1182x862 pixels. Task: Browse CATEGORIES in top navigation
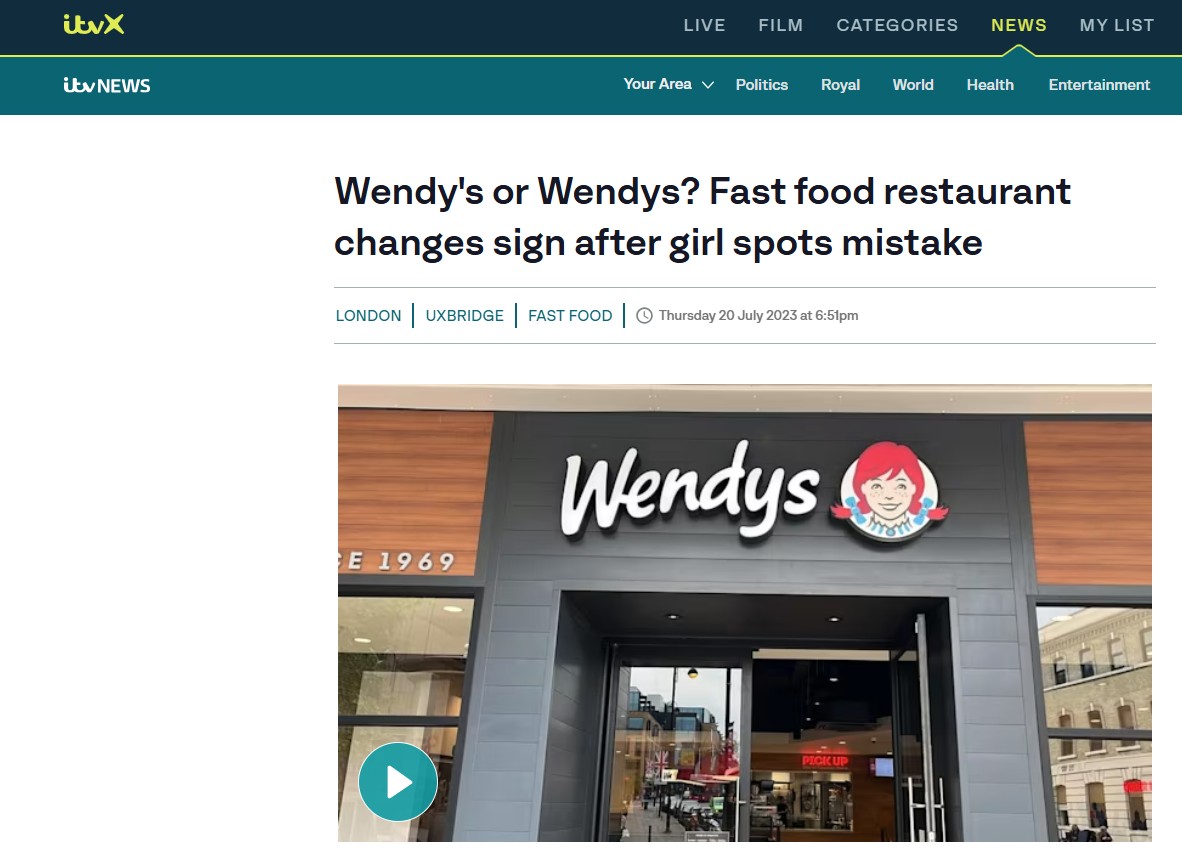pos(897,25)
